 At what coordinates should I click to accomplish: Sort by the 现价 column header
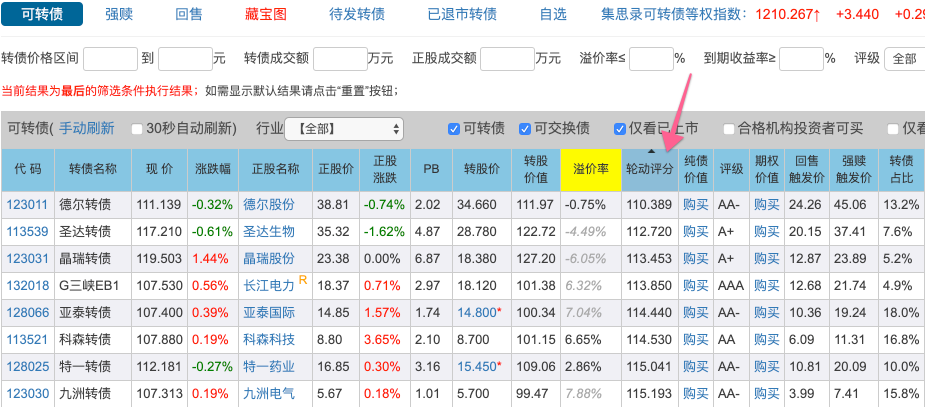[159, 169]
